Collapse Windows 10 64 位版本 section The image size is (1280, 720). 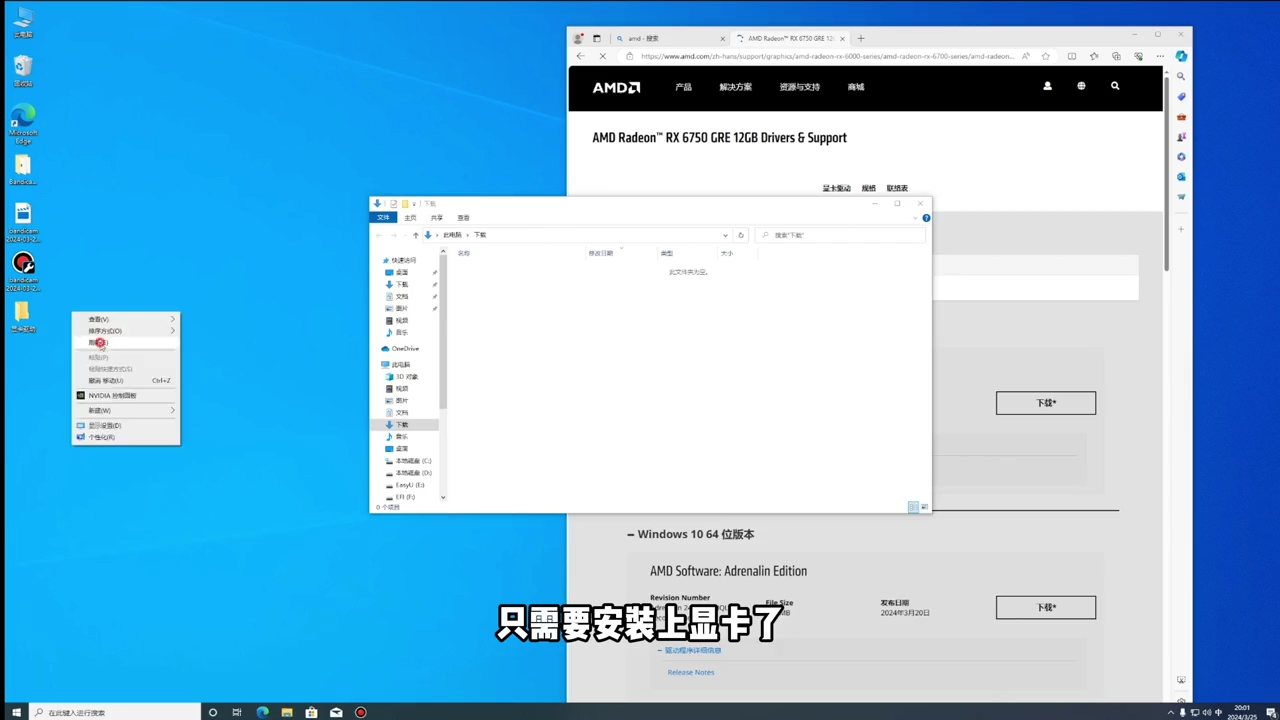click(x=690, y=534)
